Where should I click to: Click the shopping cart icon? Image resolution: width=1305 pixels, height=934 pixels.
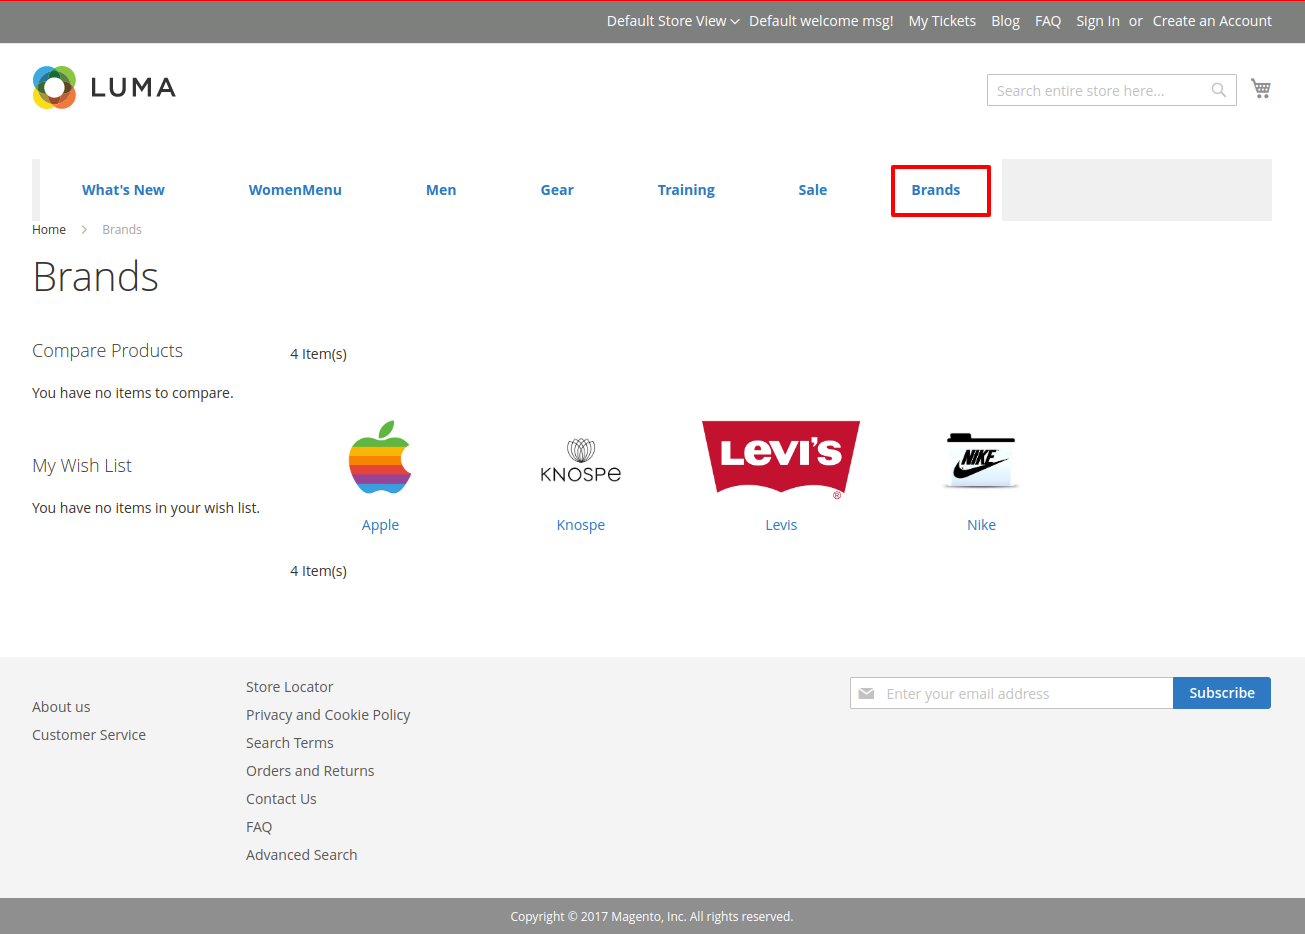click(1260, 89)
